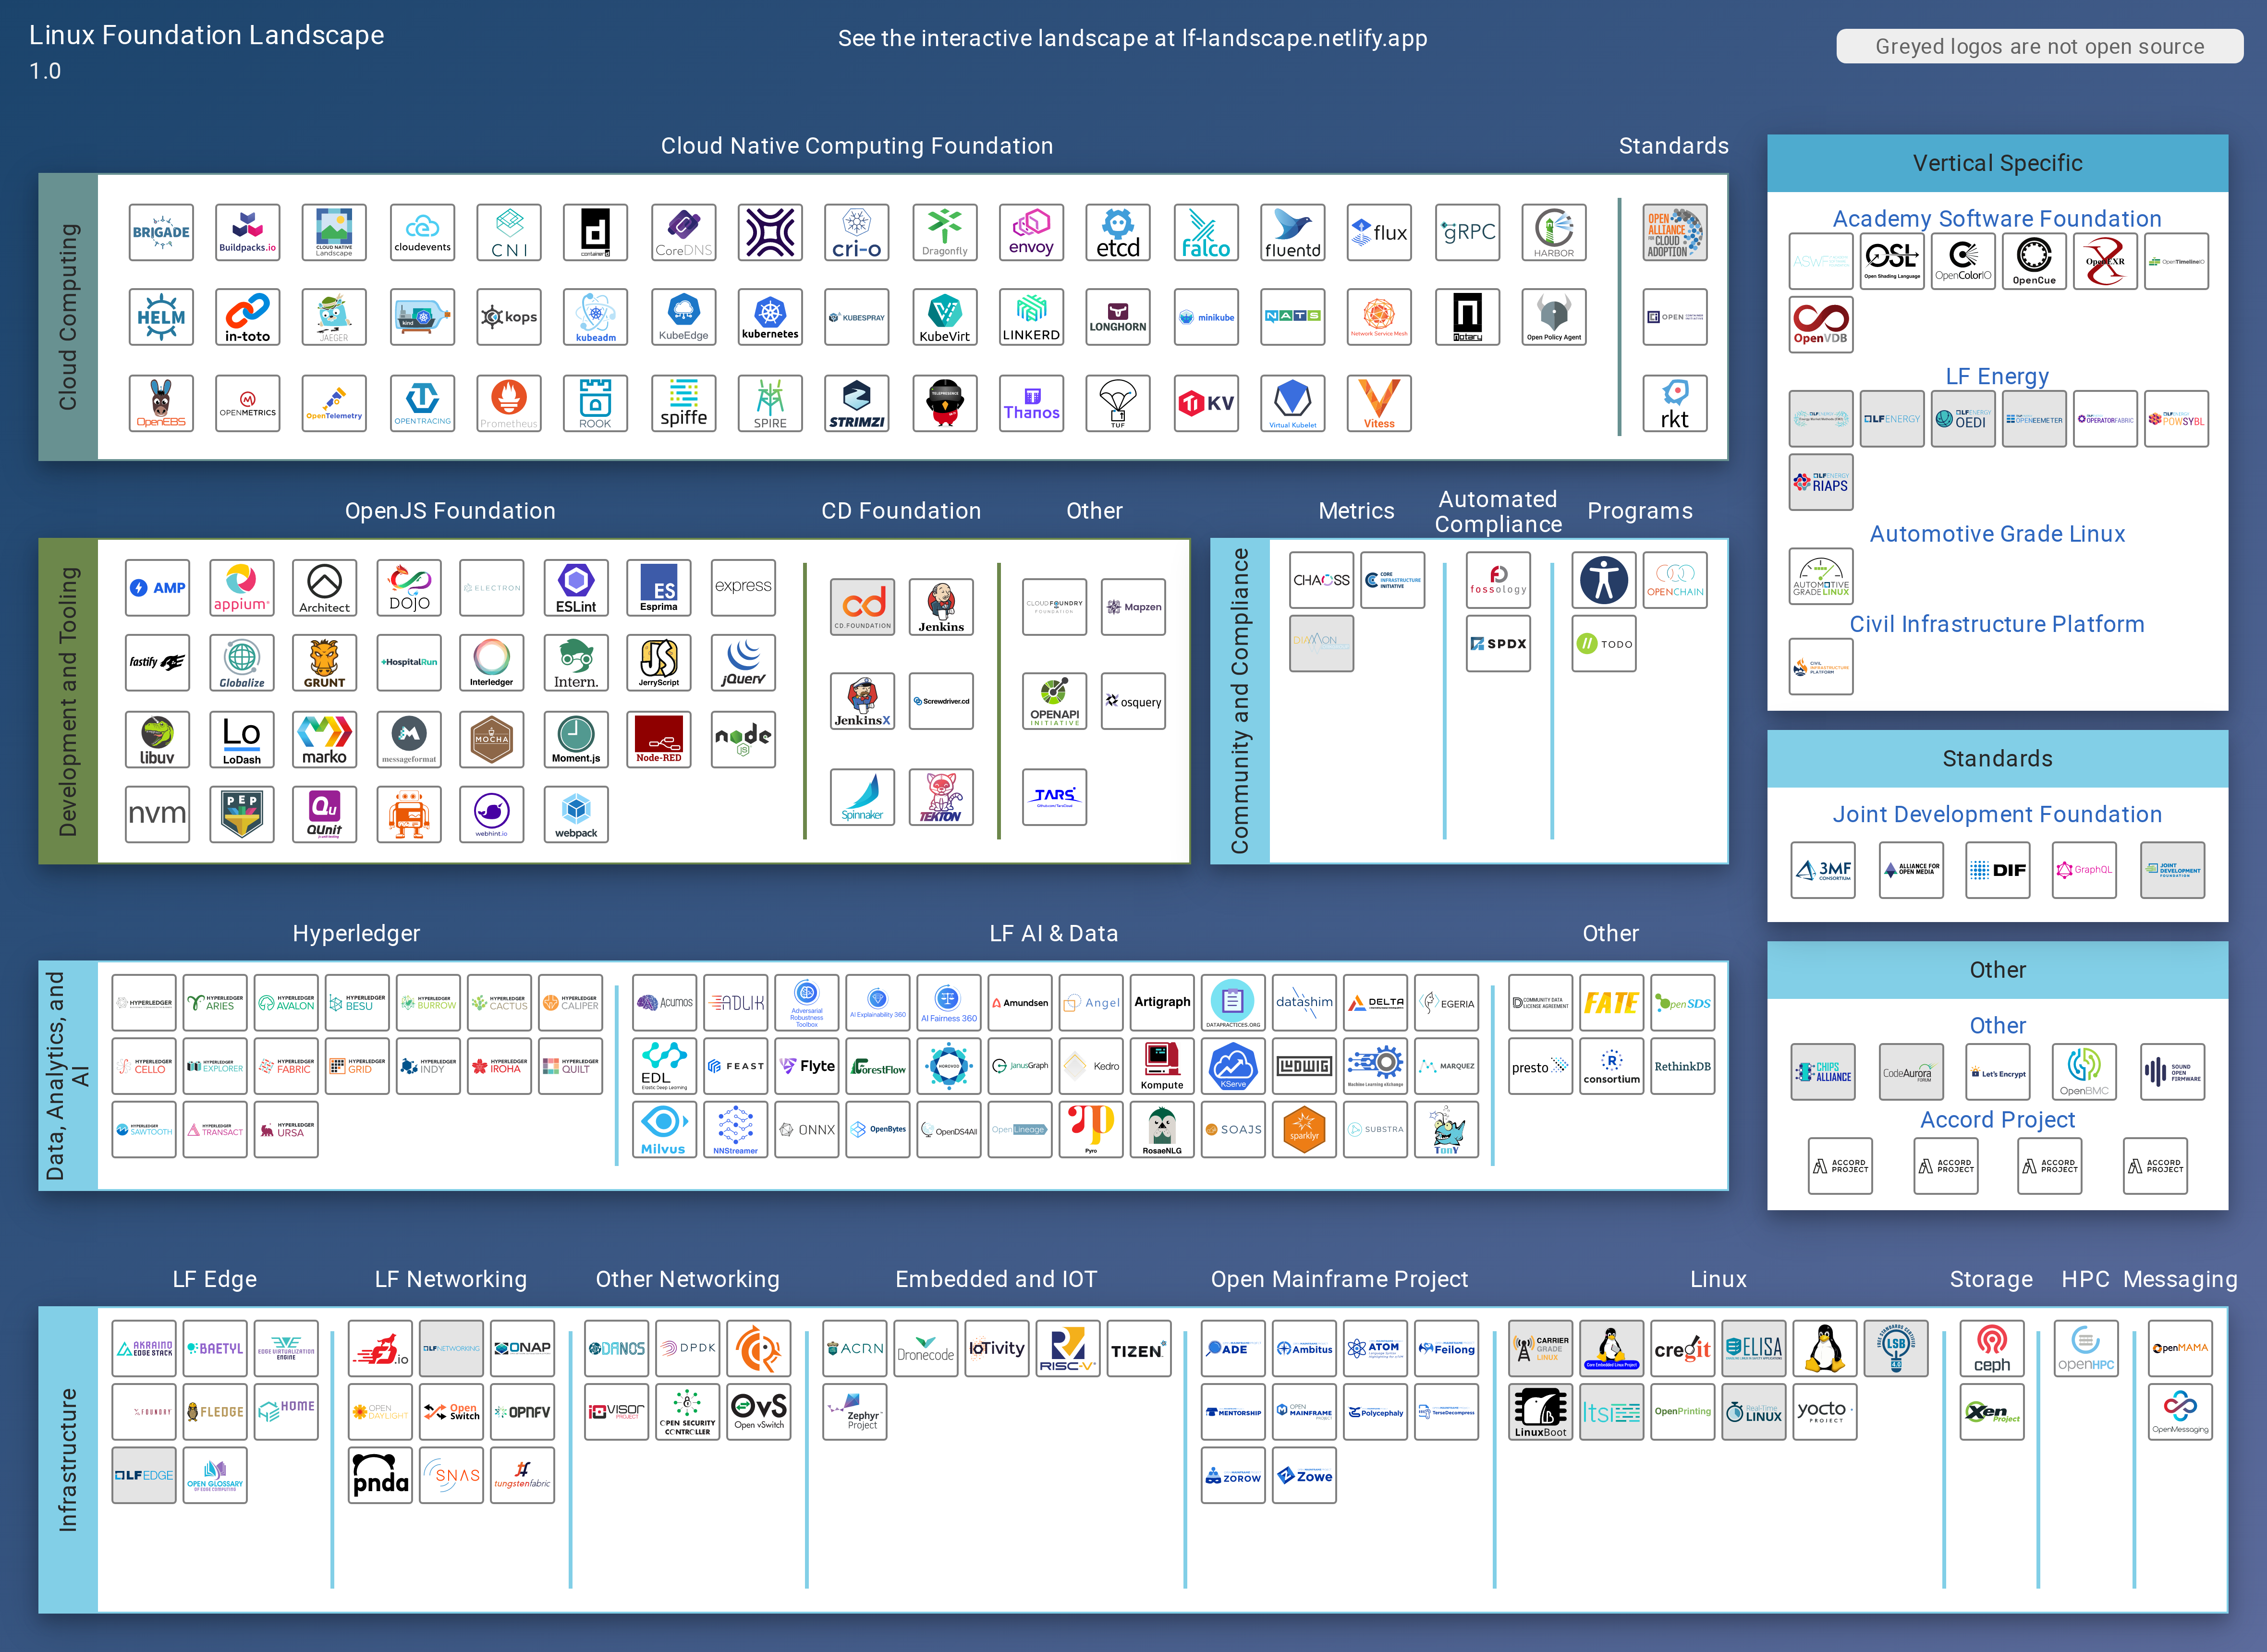The image size is (2267, 1652).
Task: Select the flux project logo
Action: pyautogui.click(x=1379, y=232)
